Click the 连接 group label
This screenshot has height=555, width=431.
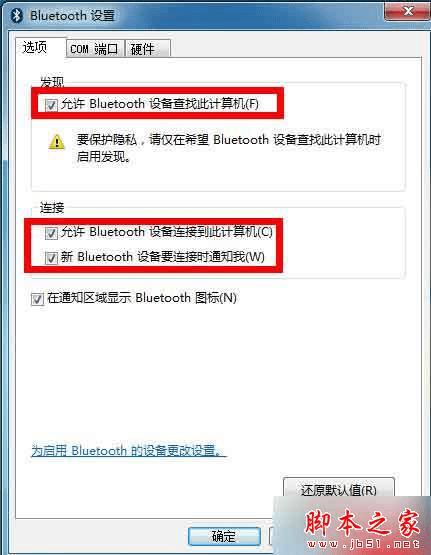click(x=52, y=208)
